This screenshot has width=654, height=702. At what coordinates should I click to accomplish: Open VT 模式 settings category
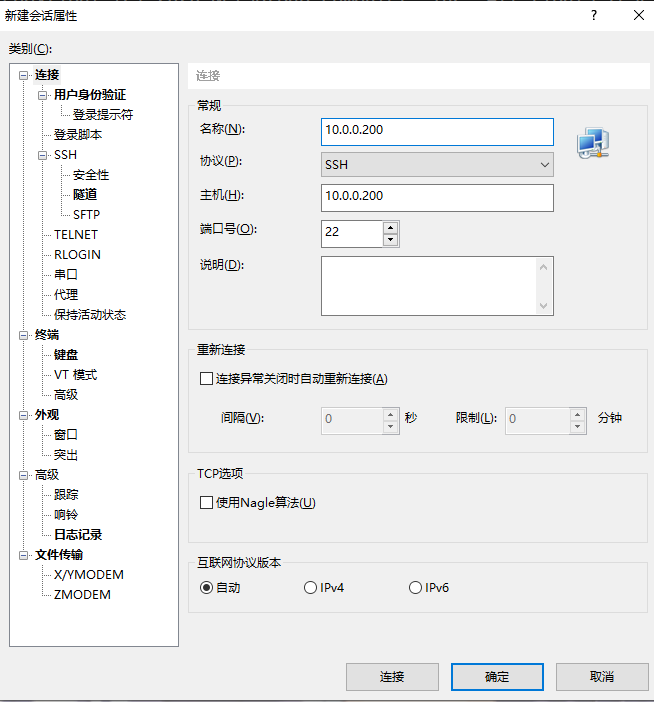[76, 375]
